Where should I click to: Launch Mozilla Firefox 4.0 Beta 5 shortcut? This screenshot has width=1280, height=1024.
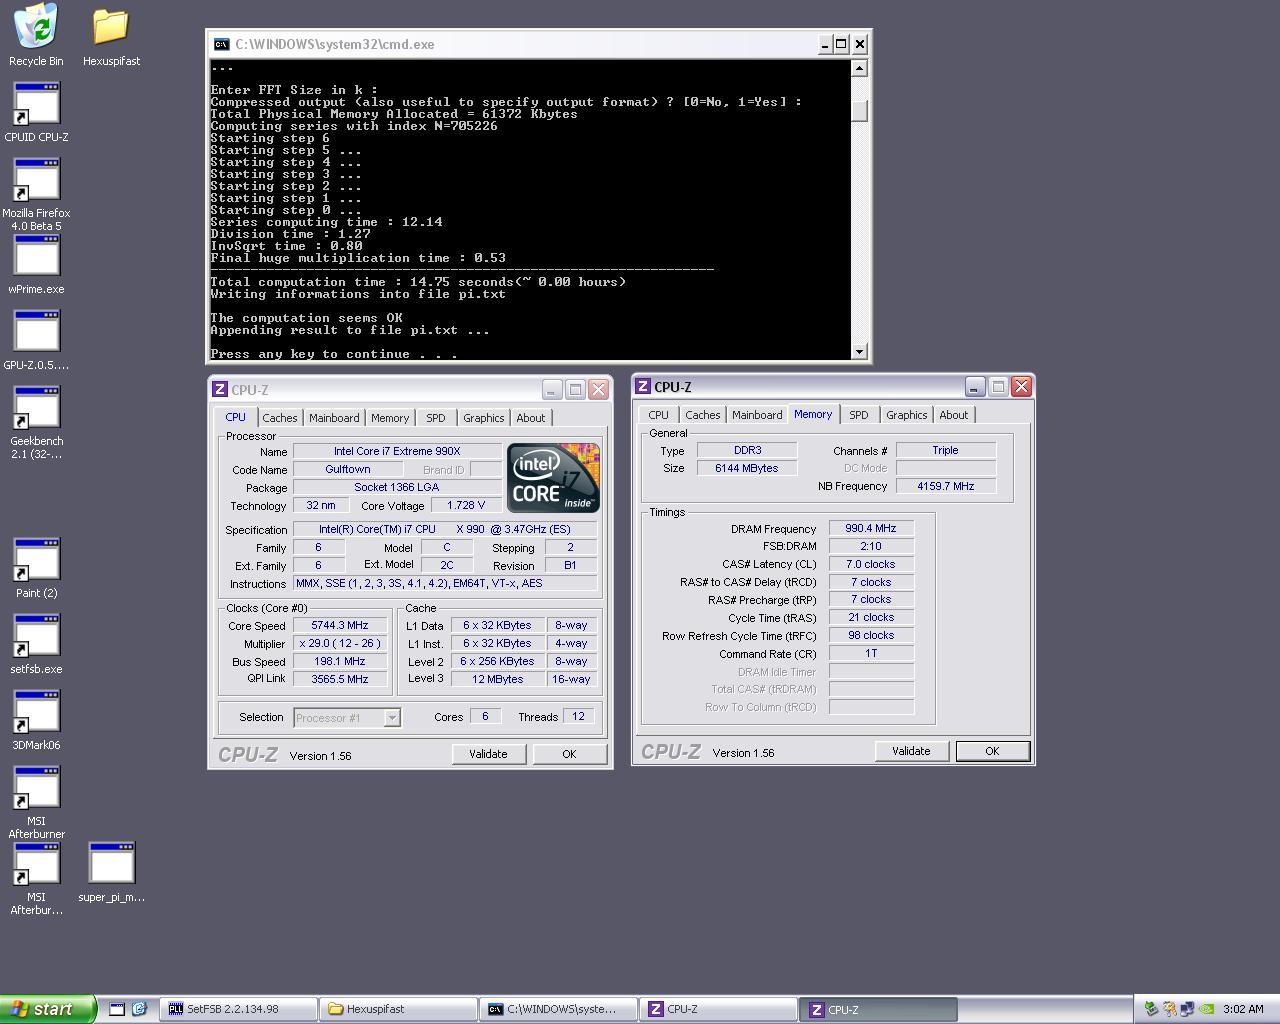pyautogui.click(x=37, y=179)
